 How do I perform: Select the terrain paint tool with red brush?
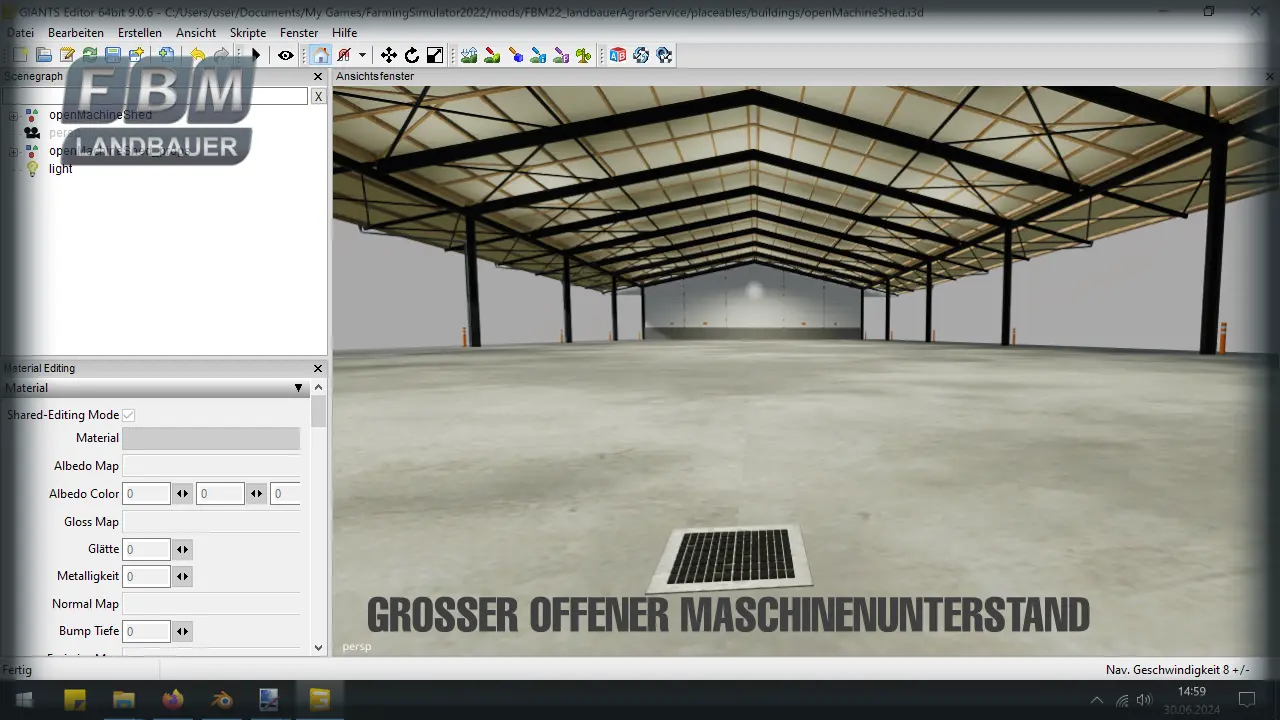492,55
